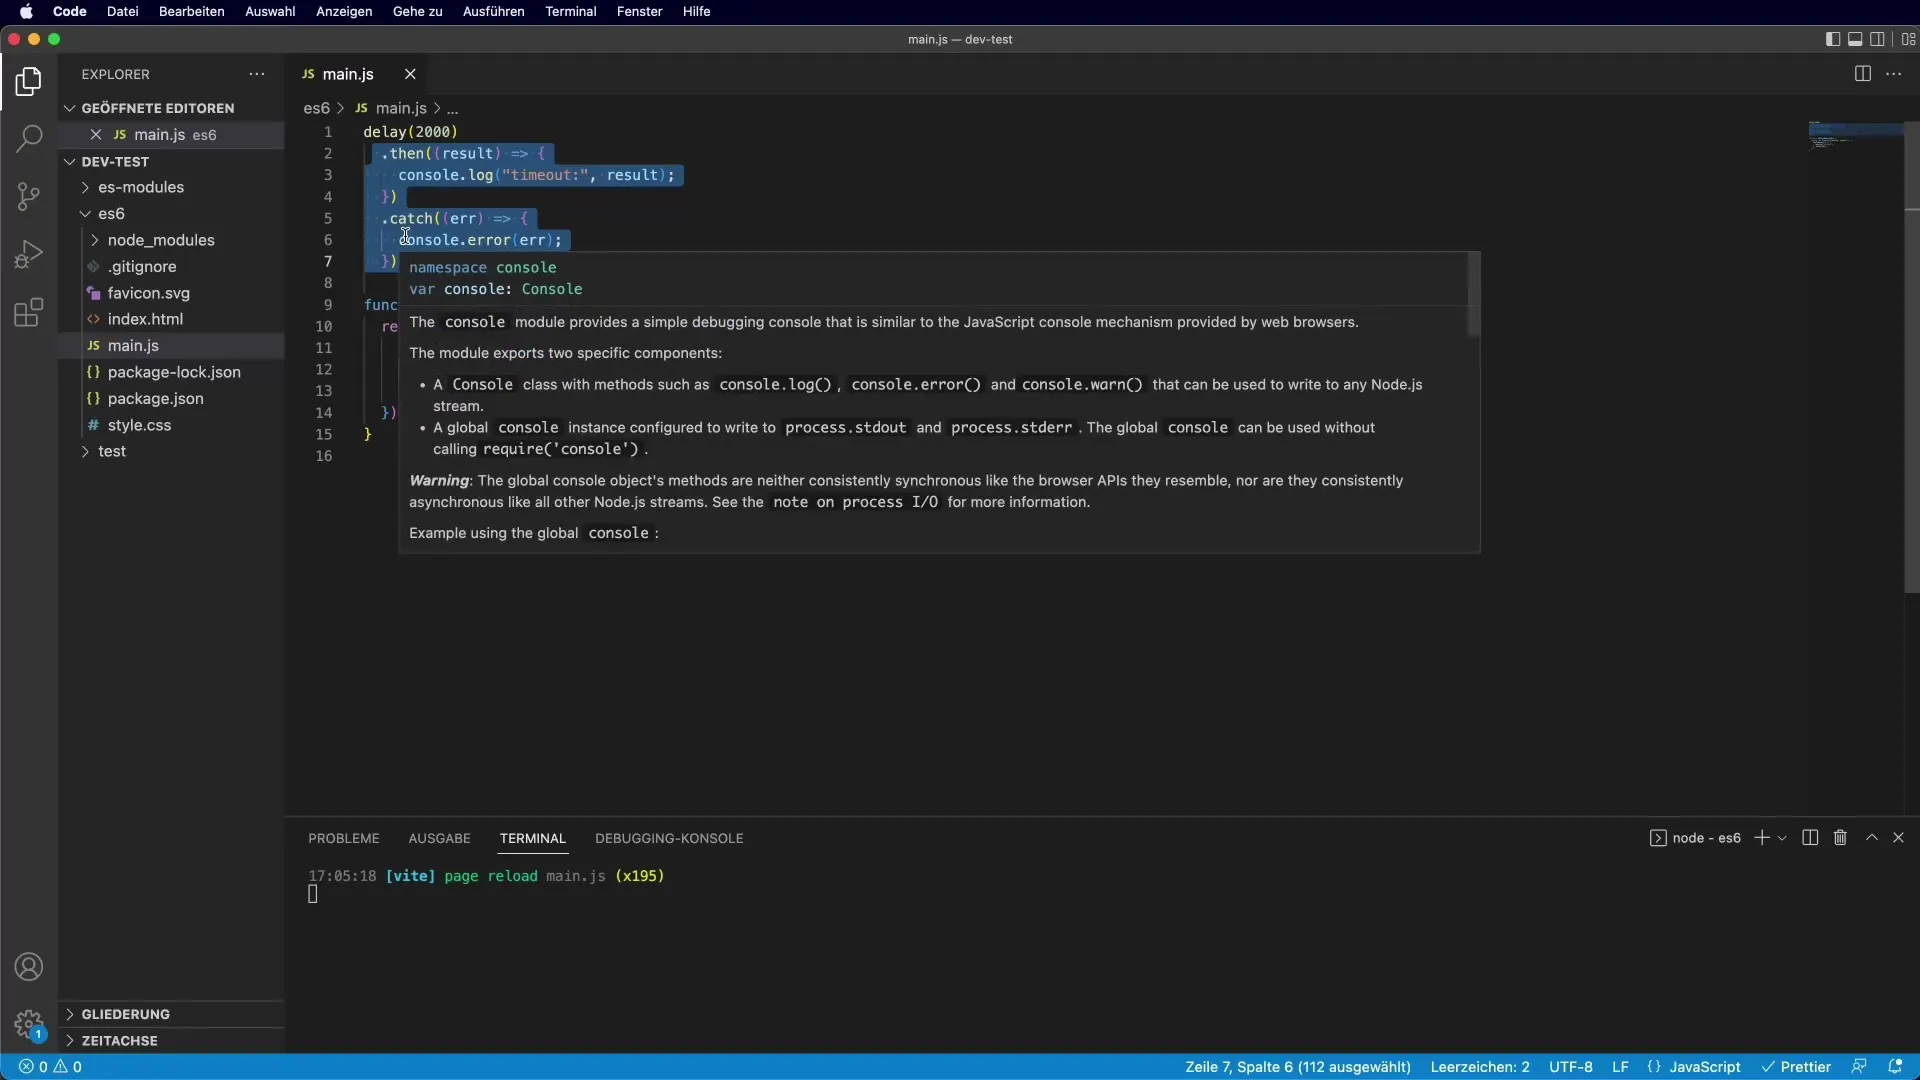
Task: Open style.css file
Action: 171,425
